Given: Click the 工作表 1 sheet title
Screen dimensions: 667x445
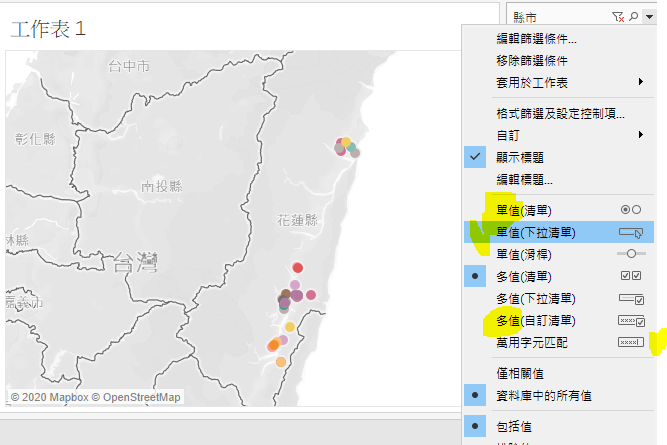Looking at the screenshot, I should [x=48, y=29].
